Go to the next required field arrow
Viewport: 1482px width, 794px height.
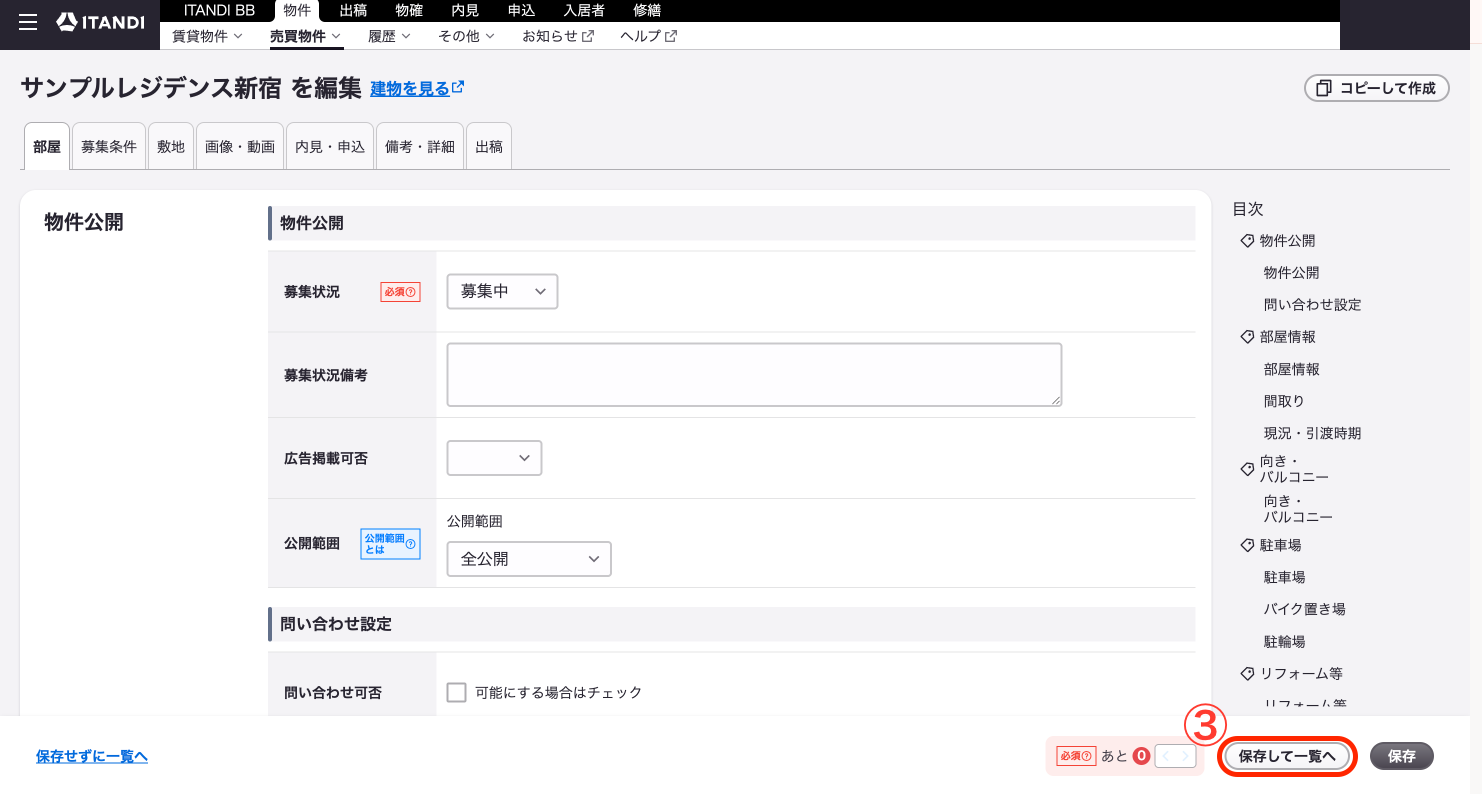pyautogui.click(x=1186, y=756)
